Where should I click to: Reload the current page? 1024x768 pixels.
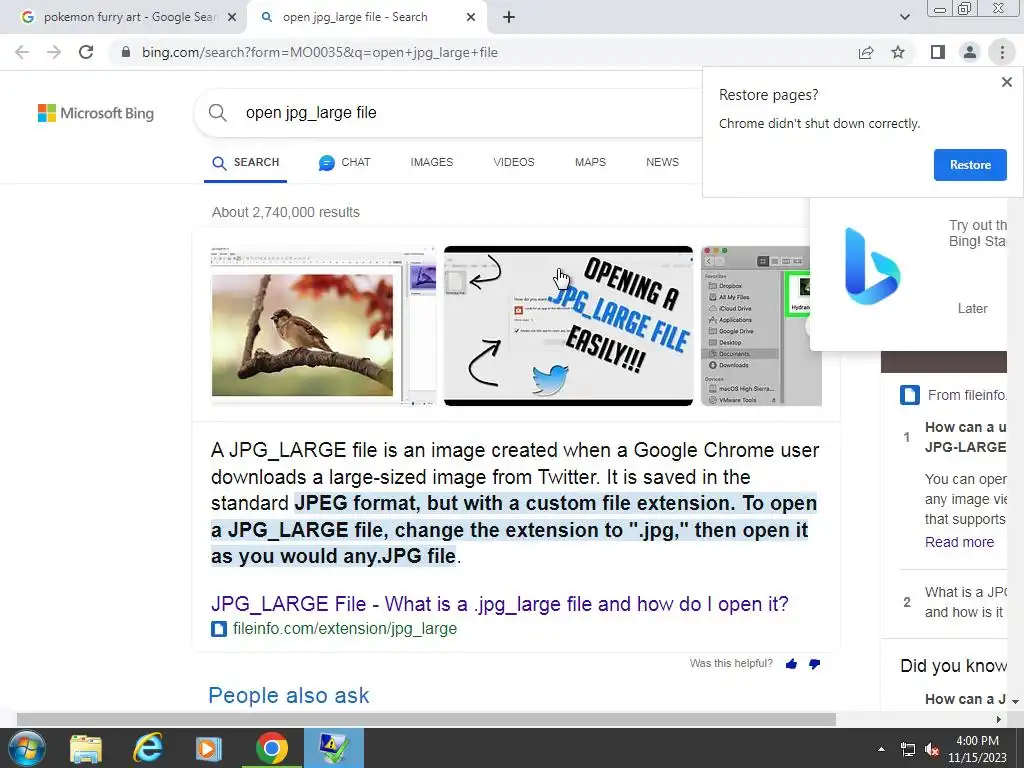pyautogui.click(x=86, y=52)
